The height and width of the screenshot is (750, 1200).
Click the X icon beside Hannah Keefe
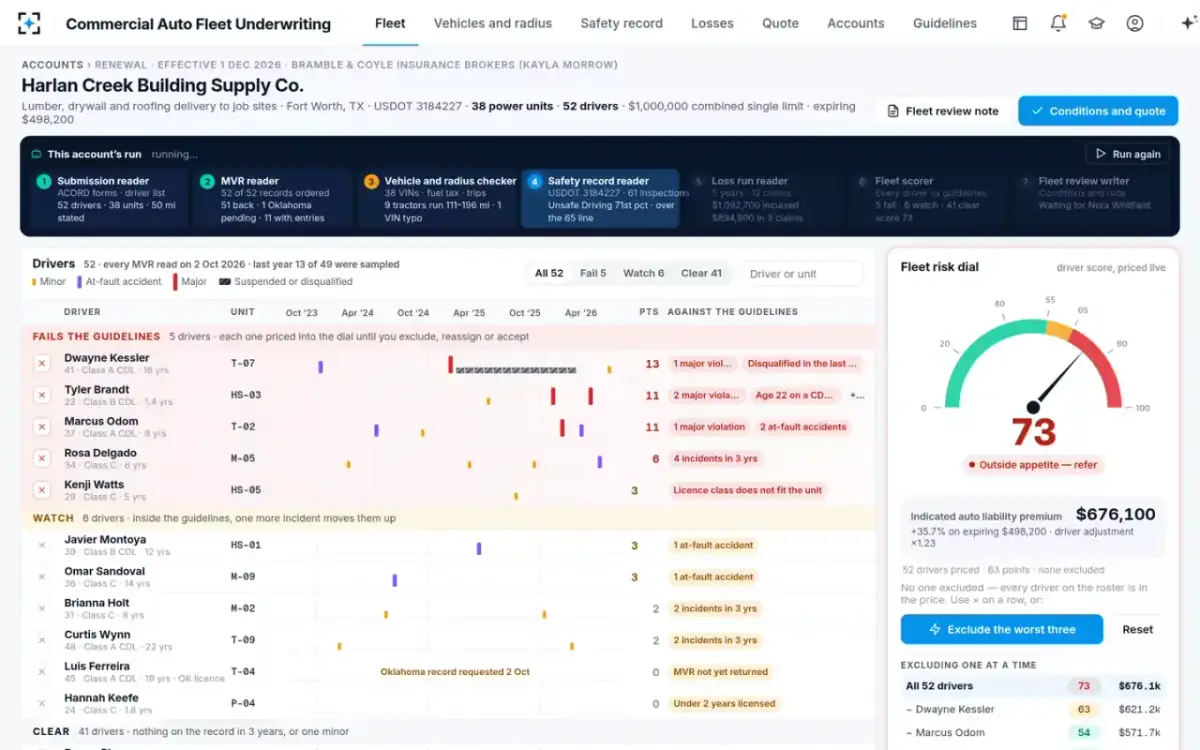[42, 703]
